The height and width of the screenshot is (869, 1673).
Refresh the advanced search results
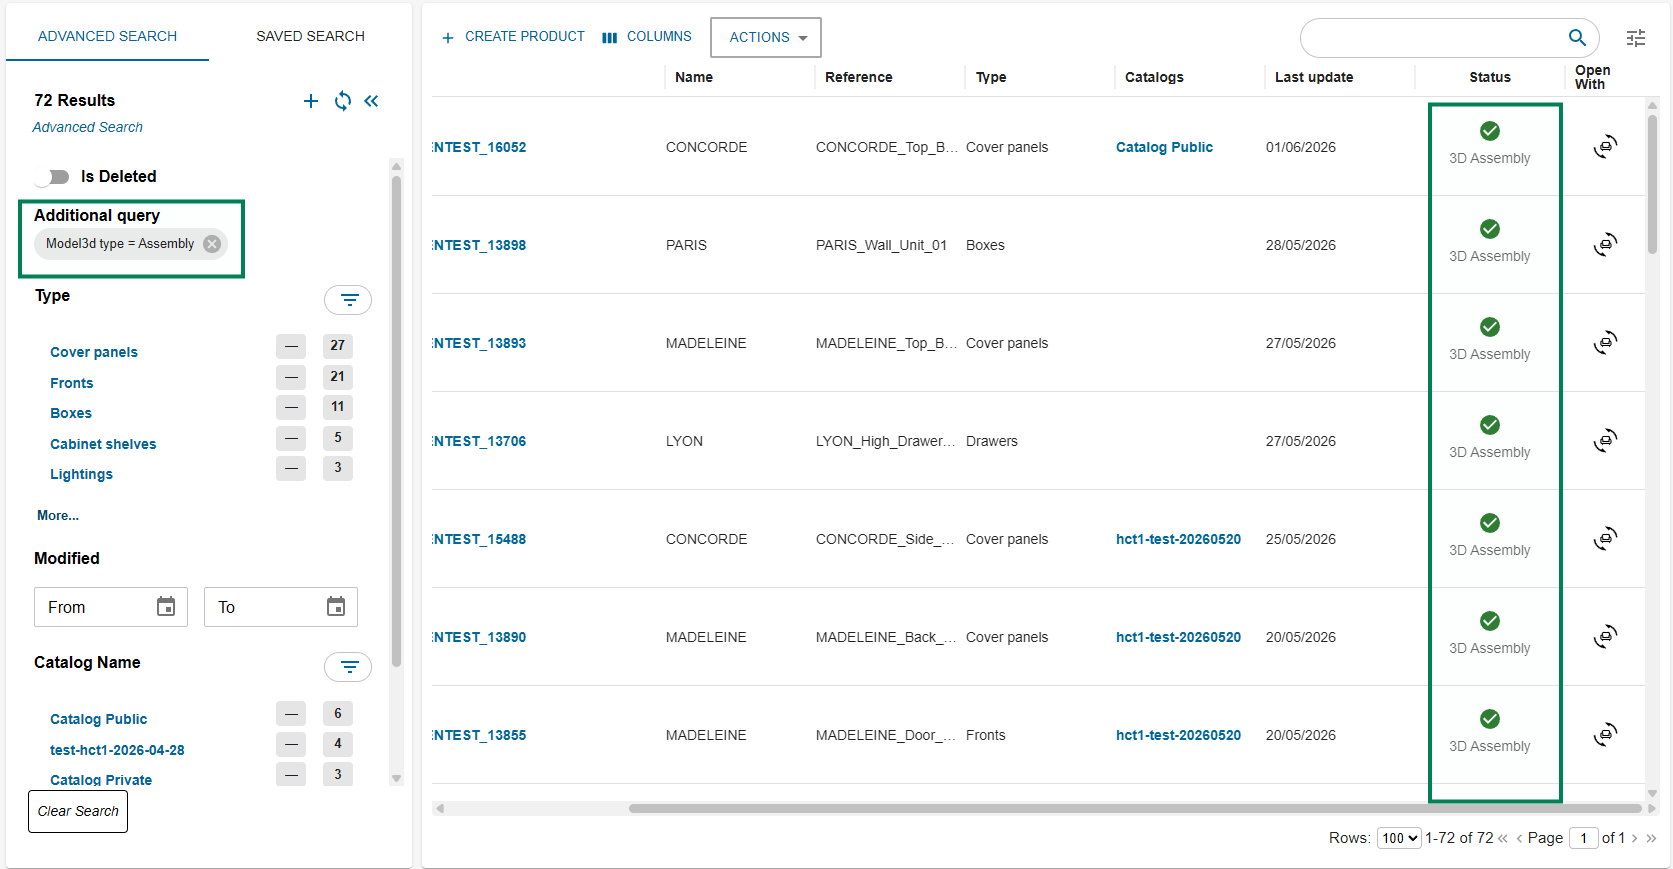click(x=343, y=101)
